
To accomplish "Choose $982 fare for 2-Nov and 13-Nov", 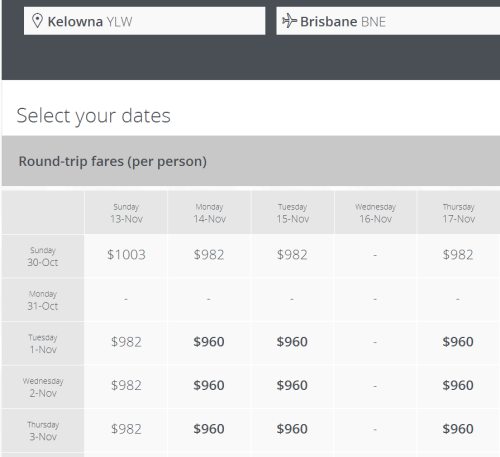I will 126,386.
